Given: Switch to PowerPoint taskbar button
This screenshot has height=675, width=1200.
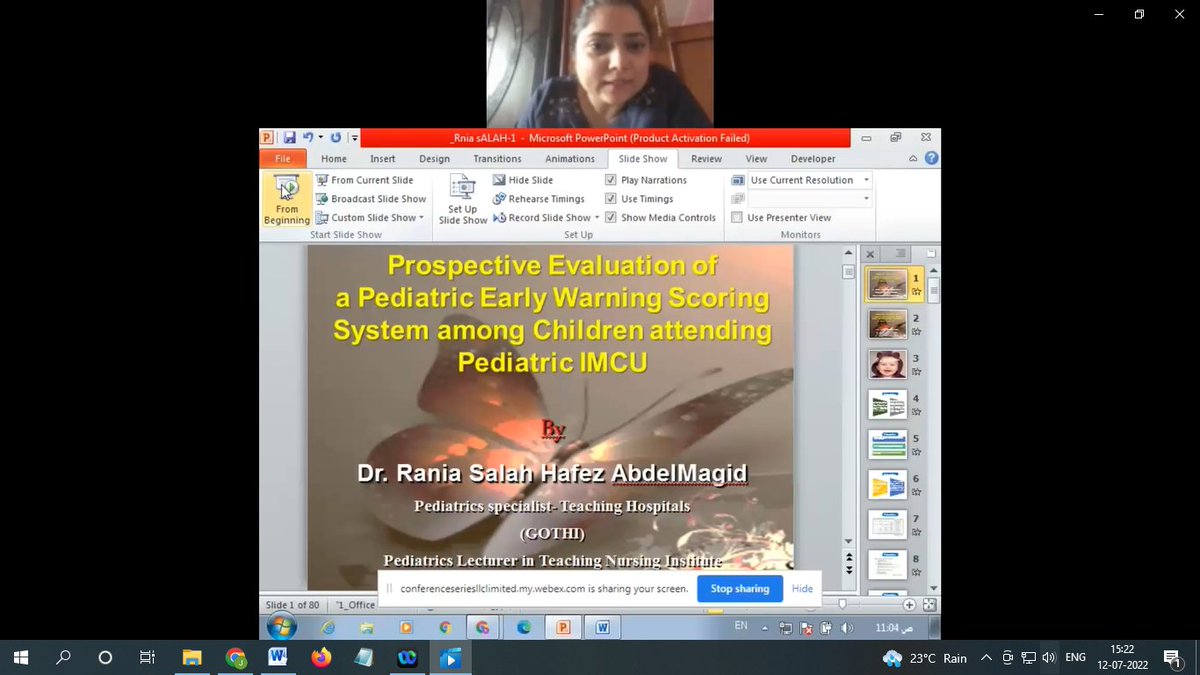Looking at the screenshot, I should click(563, 628).
